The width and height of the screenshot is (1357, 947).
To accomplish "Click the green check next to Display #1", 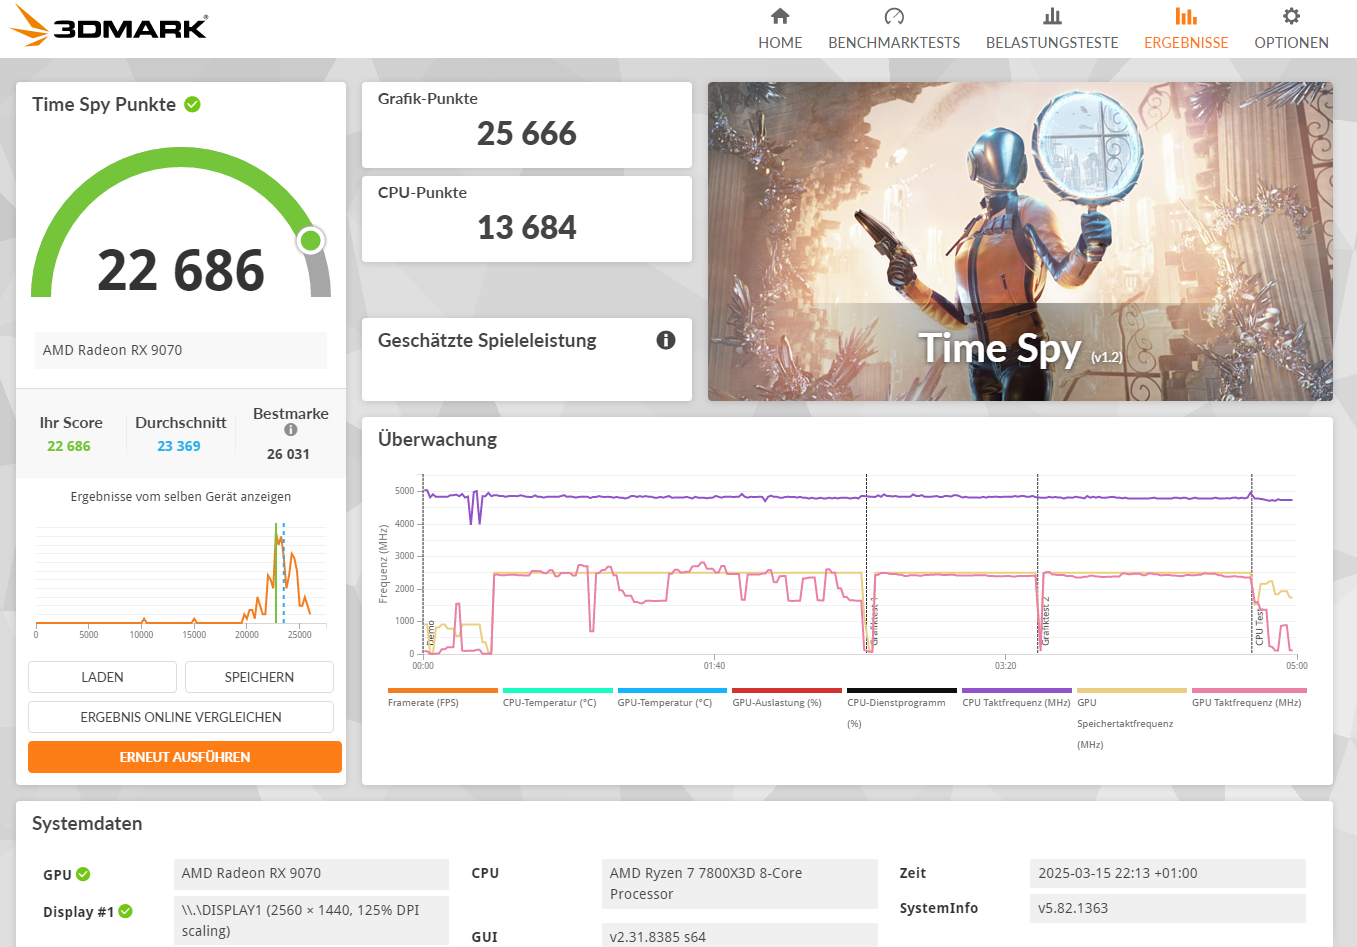I will coord(125,911).
